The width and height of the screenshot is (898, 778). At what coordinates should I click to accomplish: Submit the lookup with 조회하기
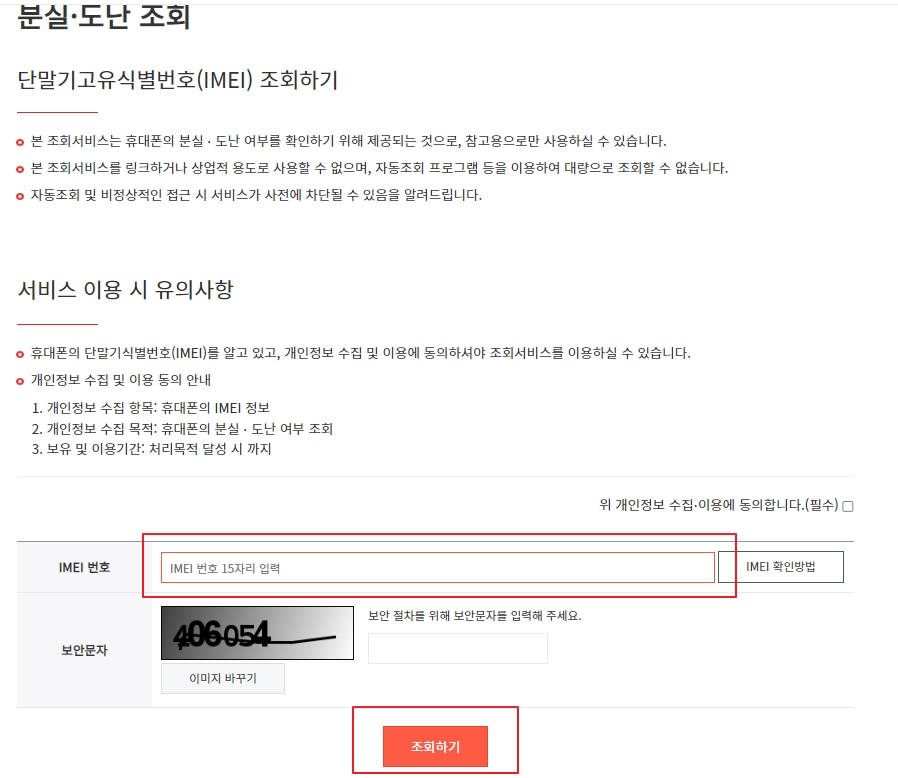click(x=435, y=746)
